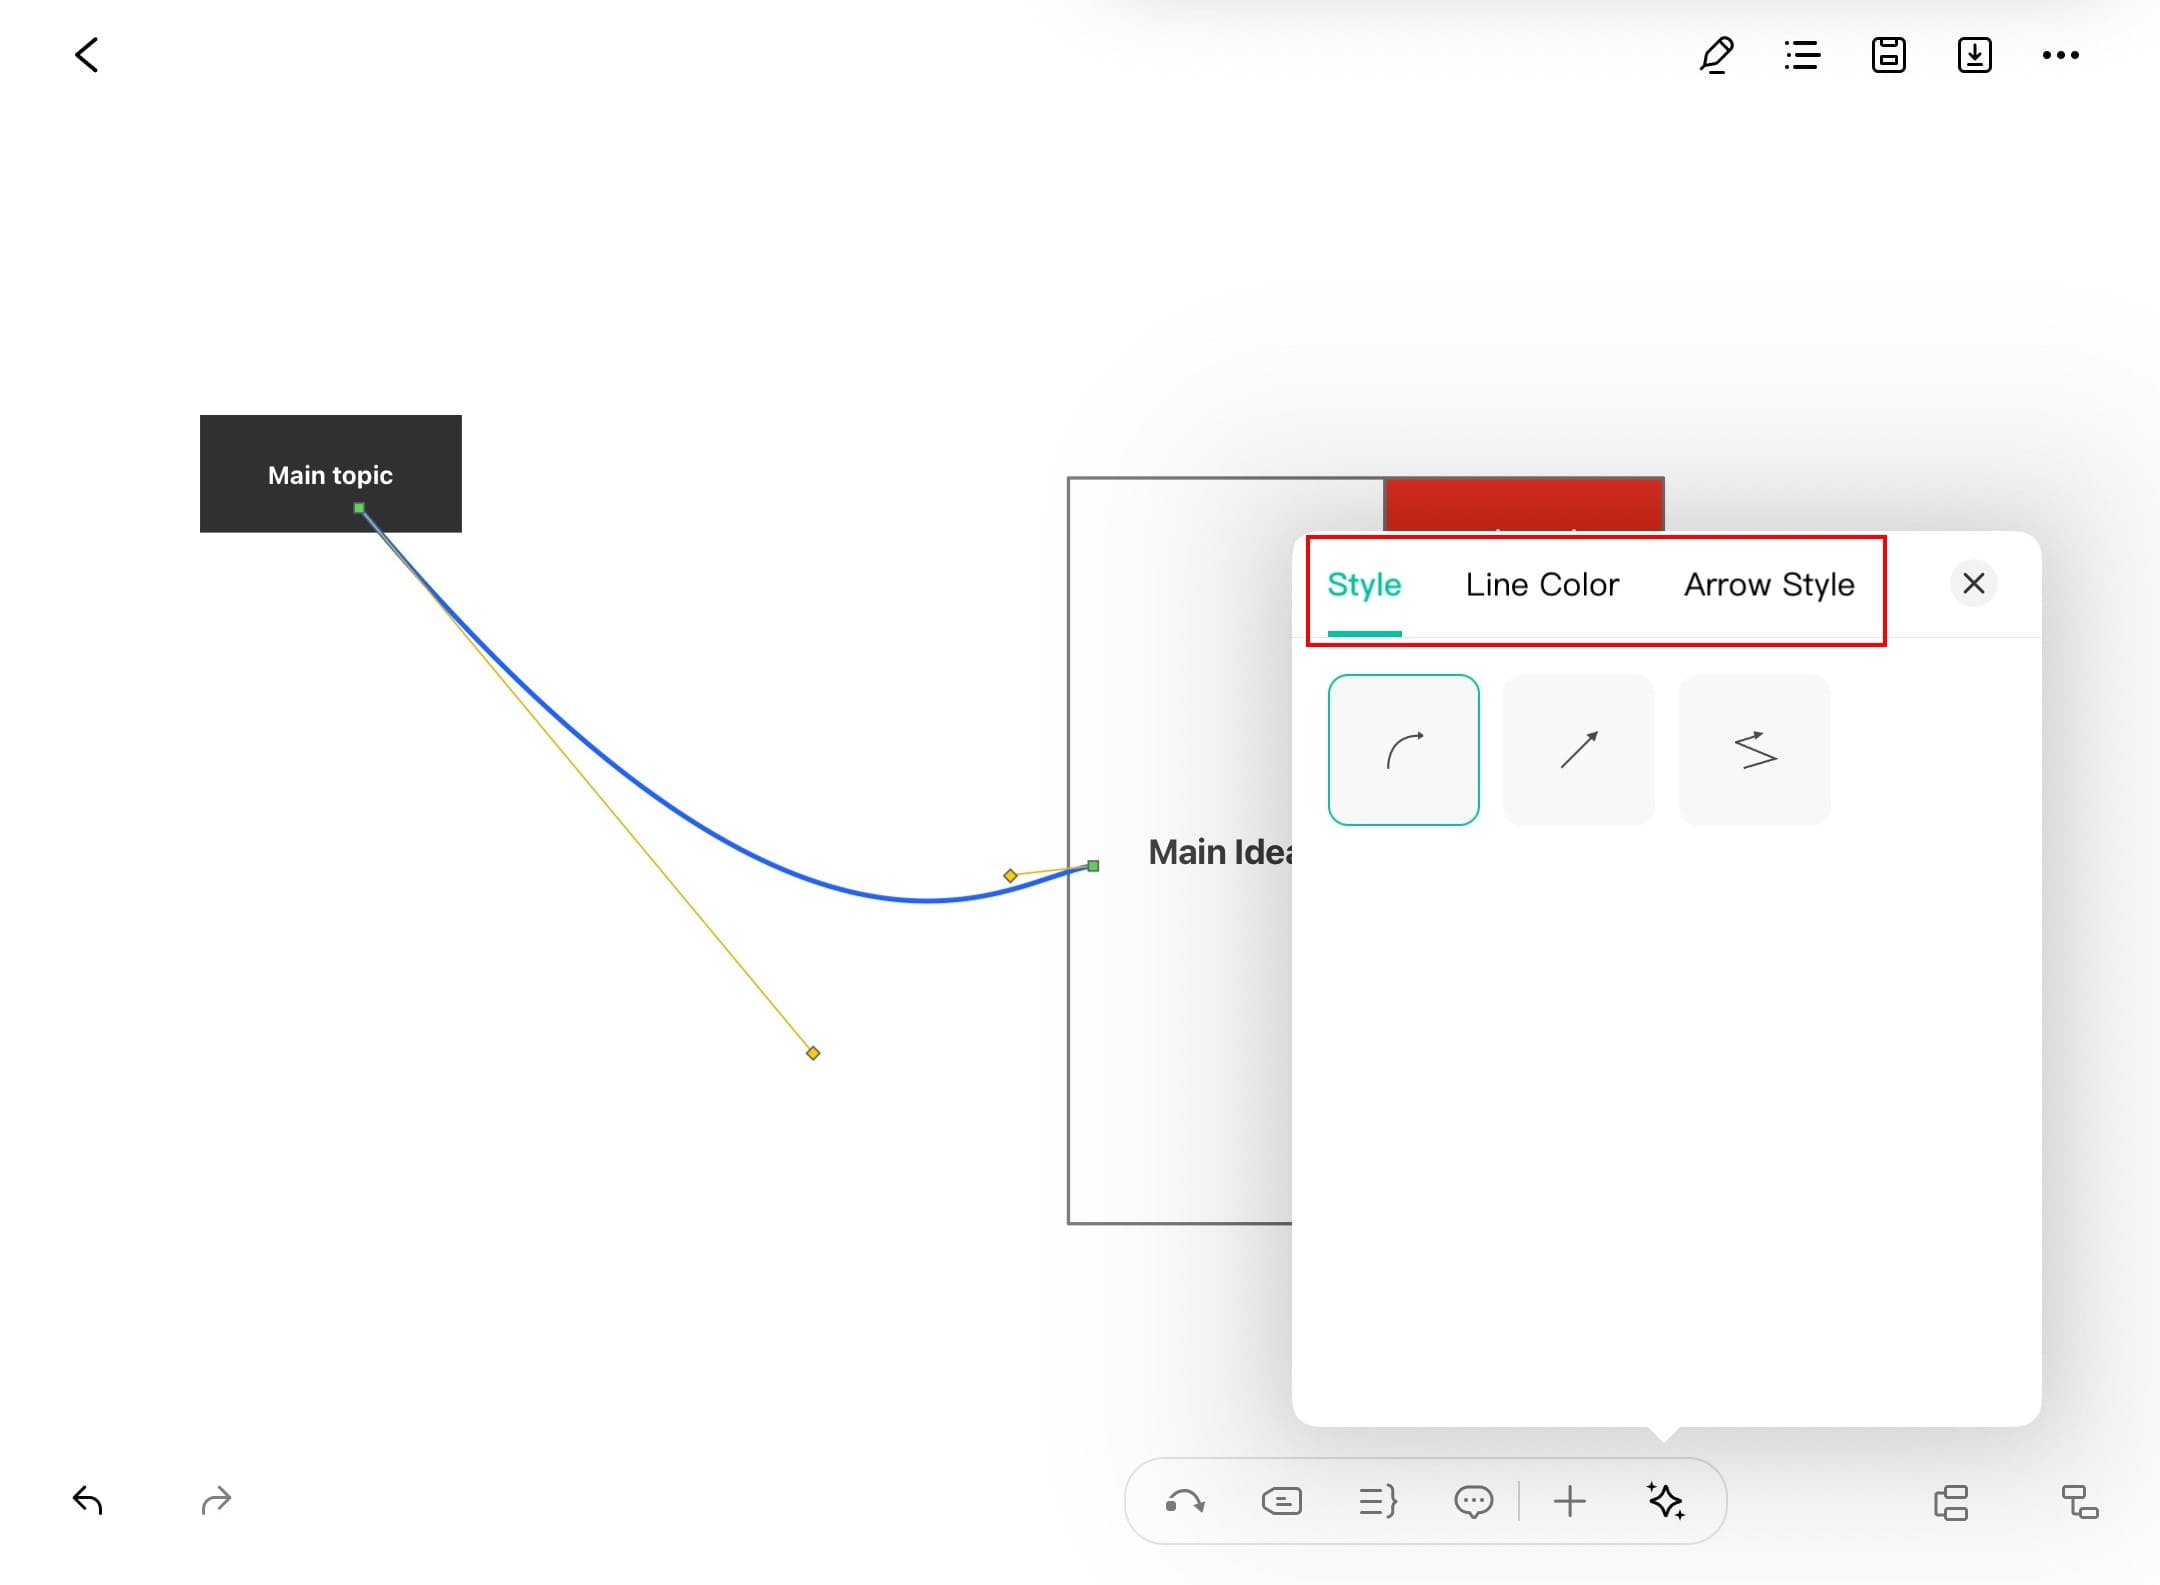2160x1585 pixels.
Task: Open the pen/brush format tool
Action: point(1716,55)
